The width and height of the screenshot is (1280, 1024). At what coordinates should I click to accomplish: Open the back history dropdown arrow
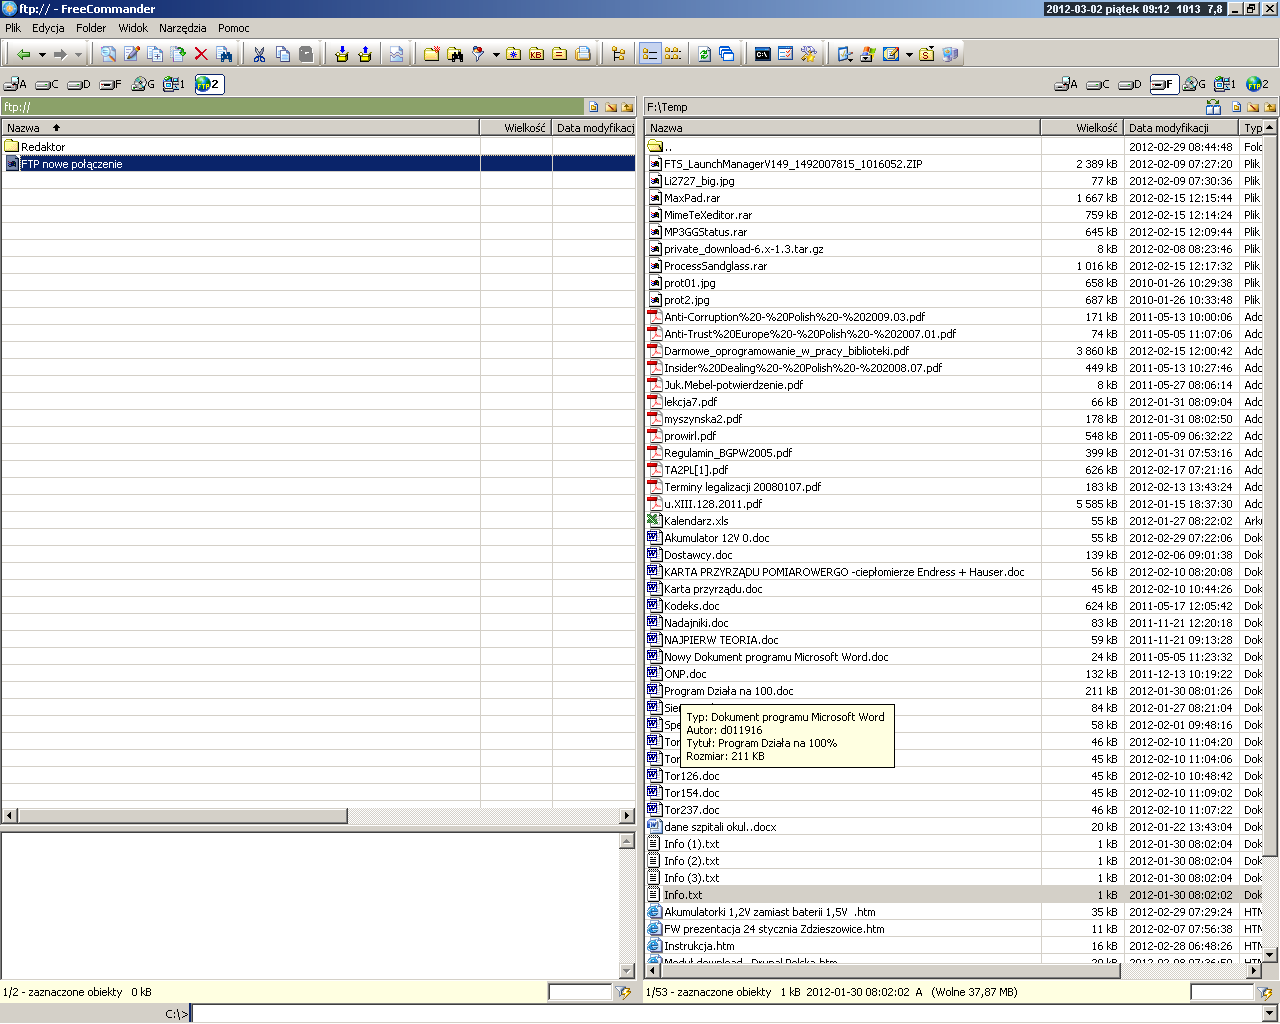click(42, 55)
